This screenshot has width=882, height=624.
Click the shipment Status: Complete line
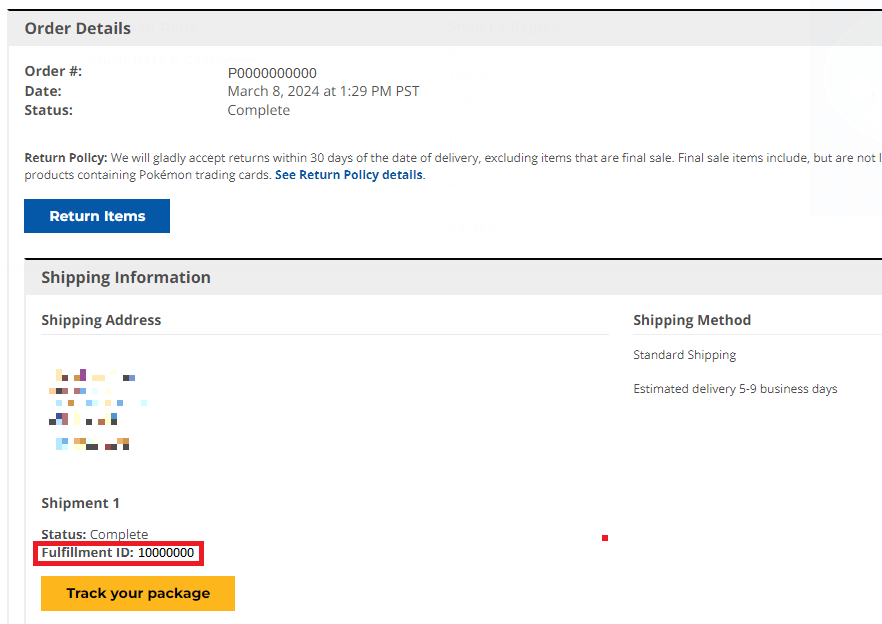[94, 534]
